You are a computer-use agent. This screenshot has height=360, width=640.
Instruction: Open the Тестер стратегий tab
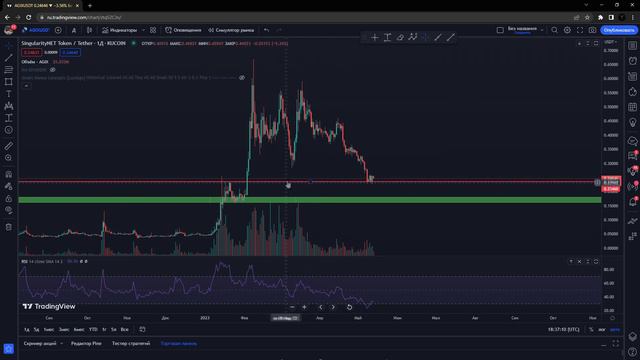pyautogui.click(x=131, y=344)
